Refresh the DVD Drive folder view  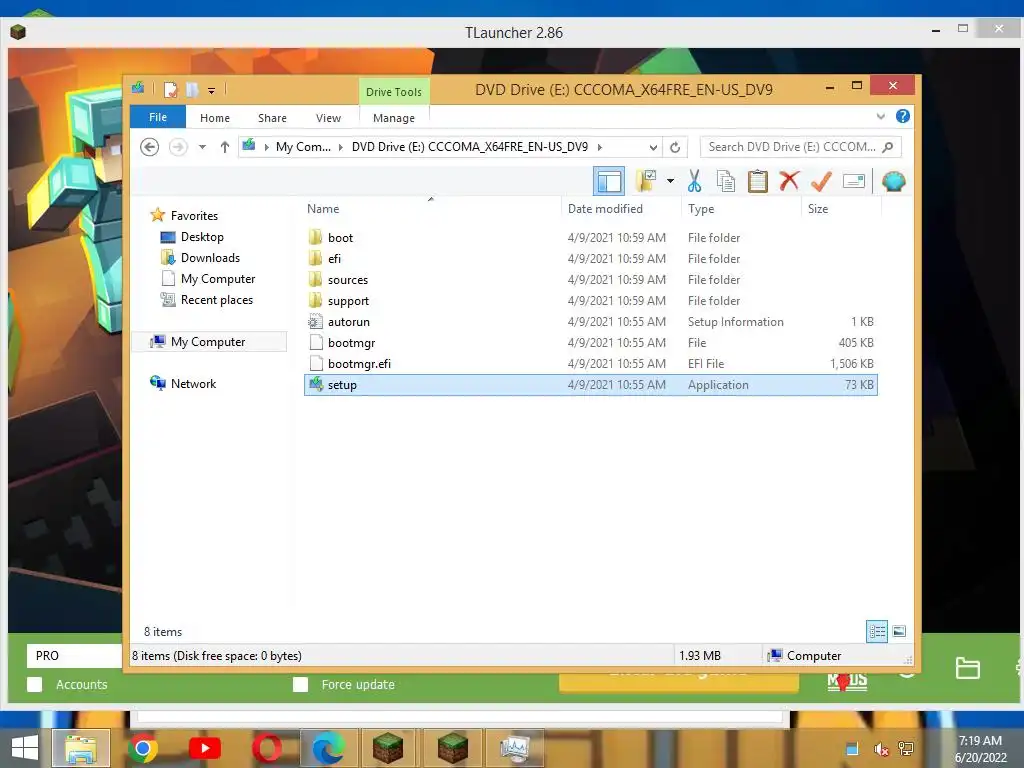[x=675, y=147]
